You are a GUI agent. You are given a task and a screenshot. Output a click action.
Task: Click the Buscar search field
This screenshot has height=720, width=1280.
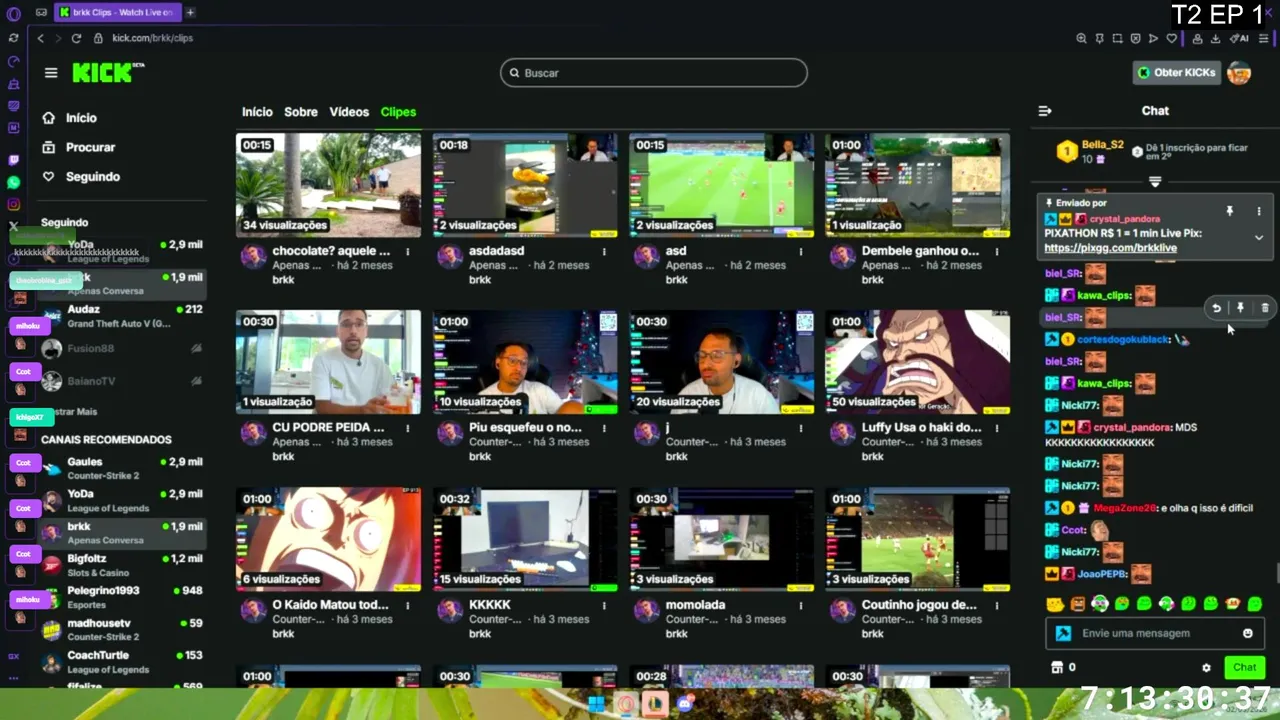(654, 73)
